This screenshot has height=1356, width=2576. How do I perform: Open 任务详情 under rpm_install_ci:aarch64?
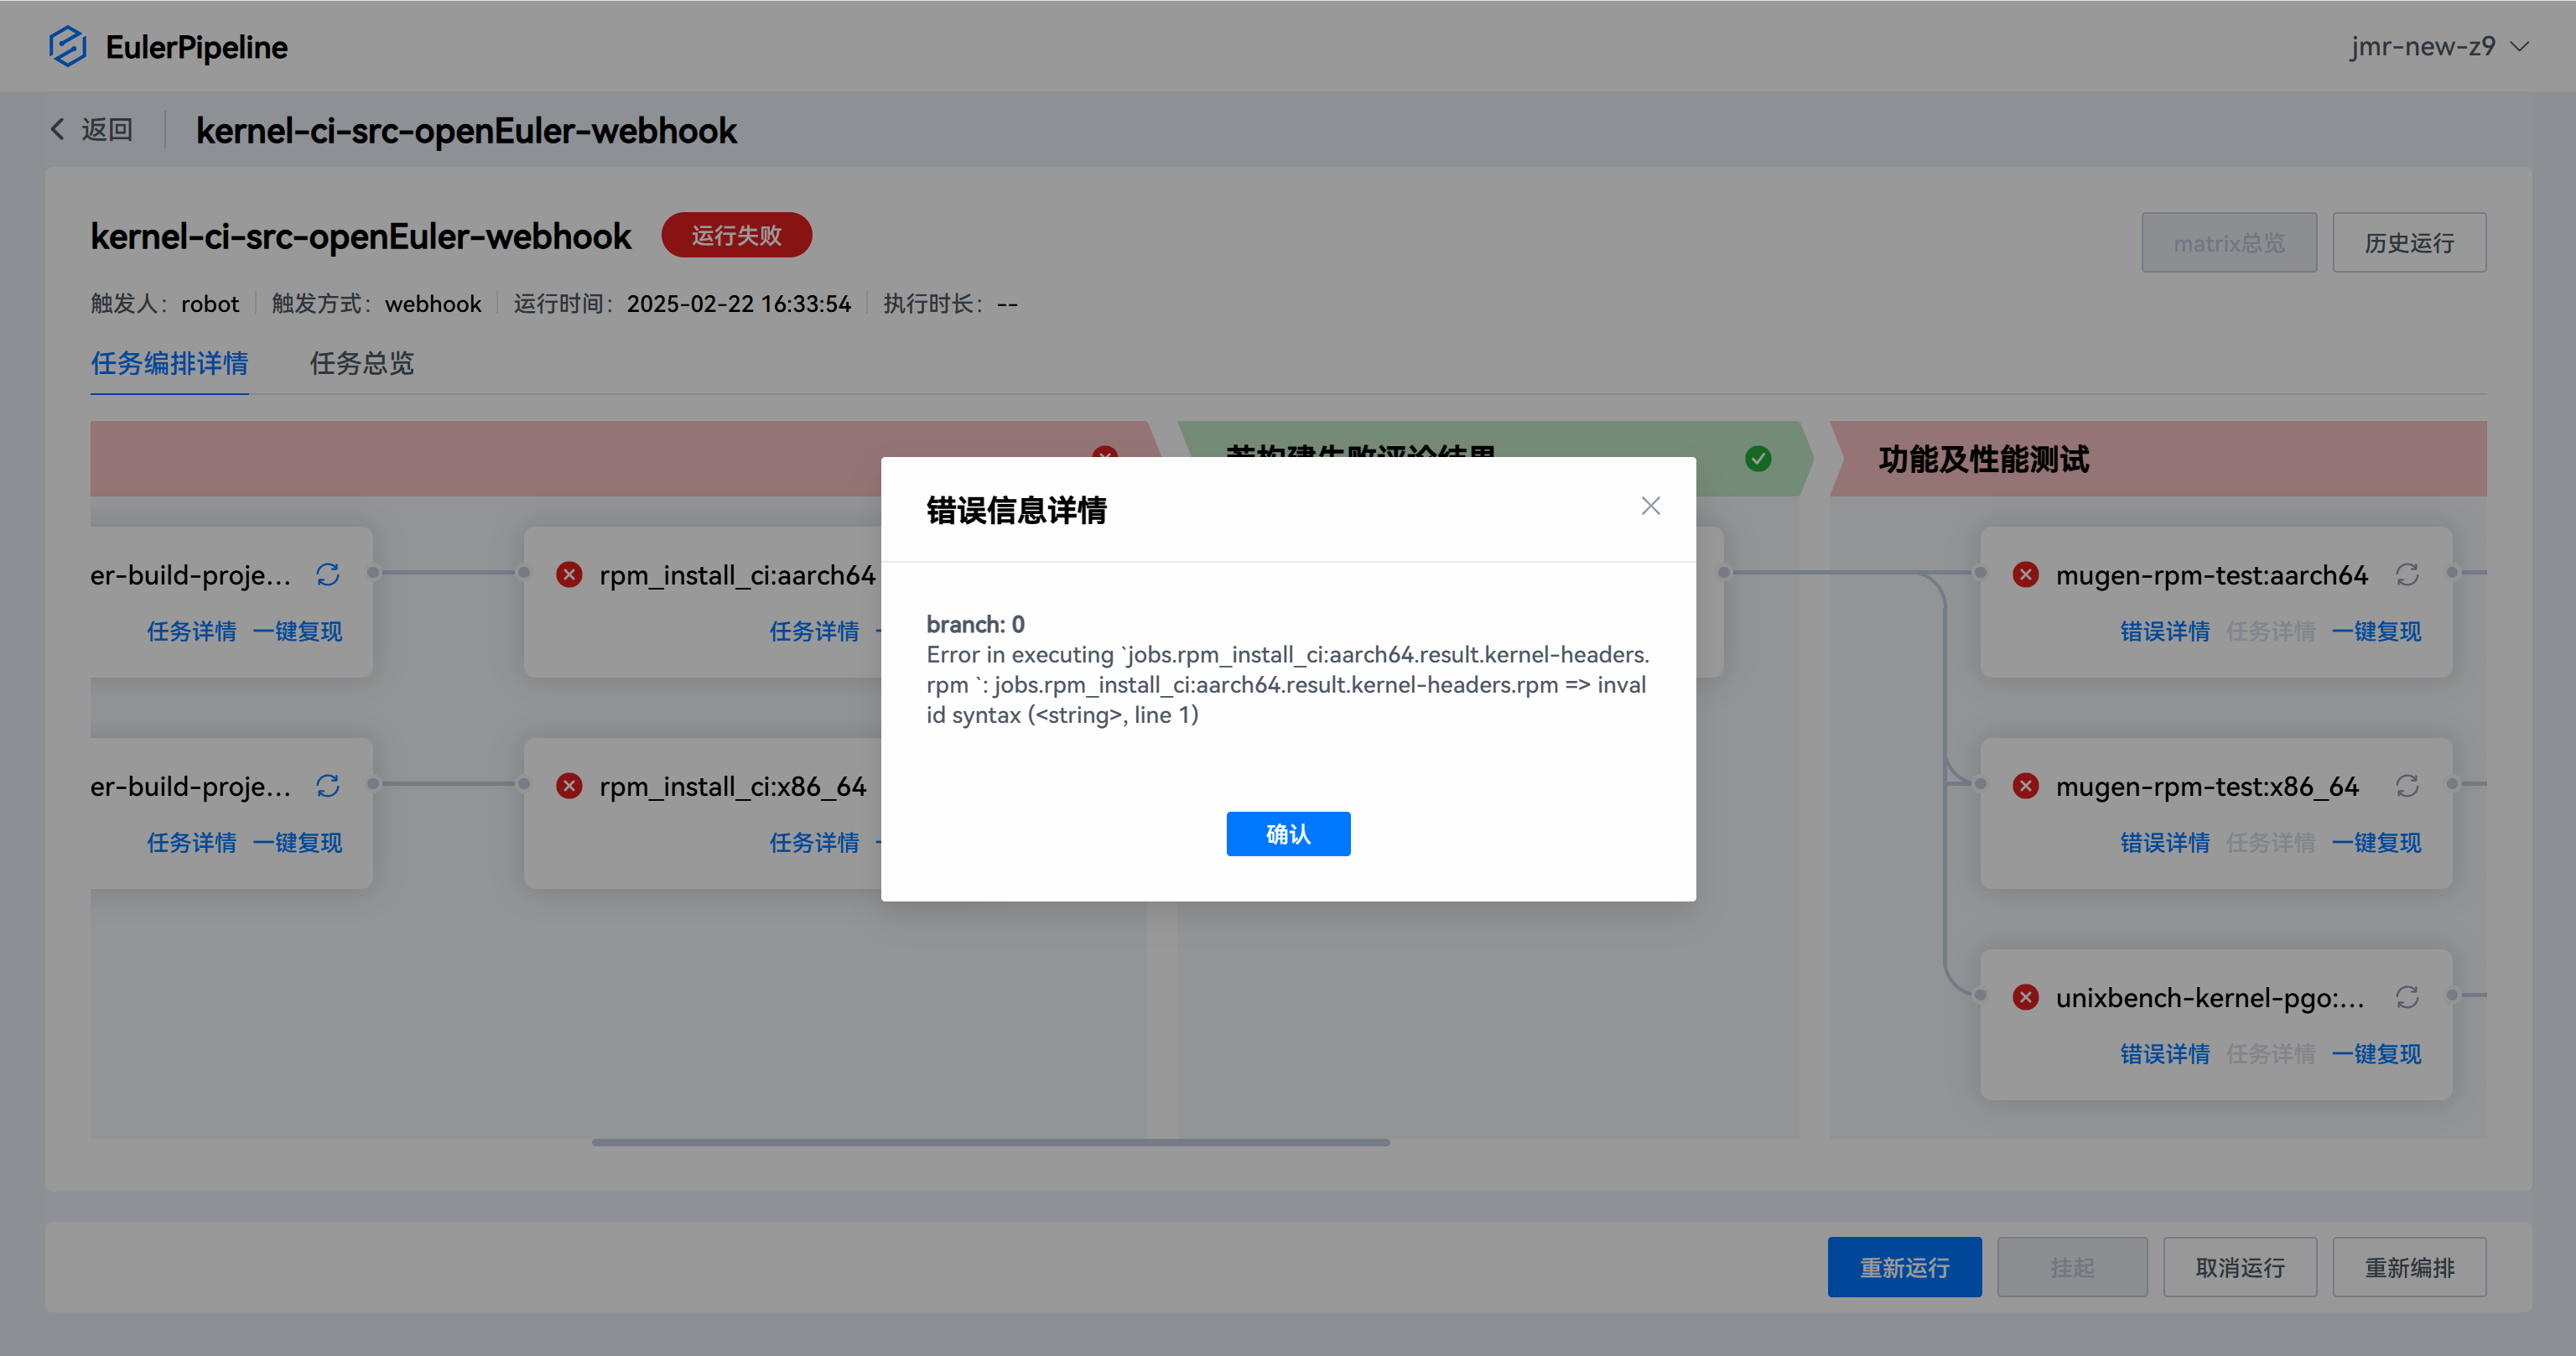(x=814, y=631)
